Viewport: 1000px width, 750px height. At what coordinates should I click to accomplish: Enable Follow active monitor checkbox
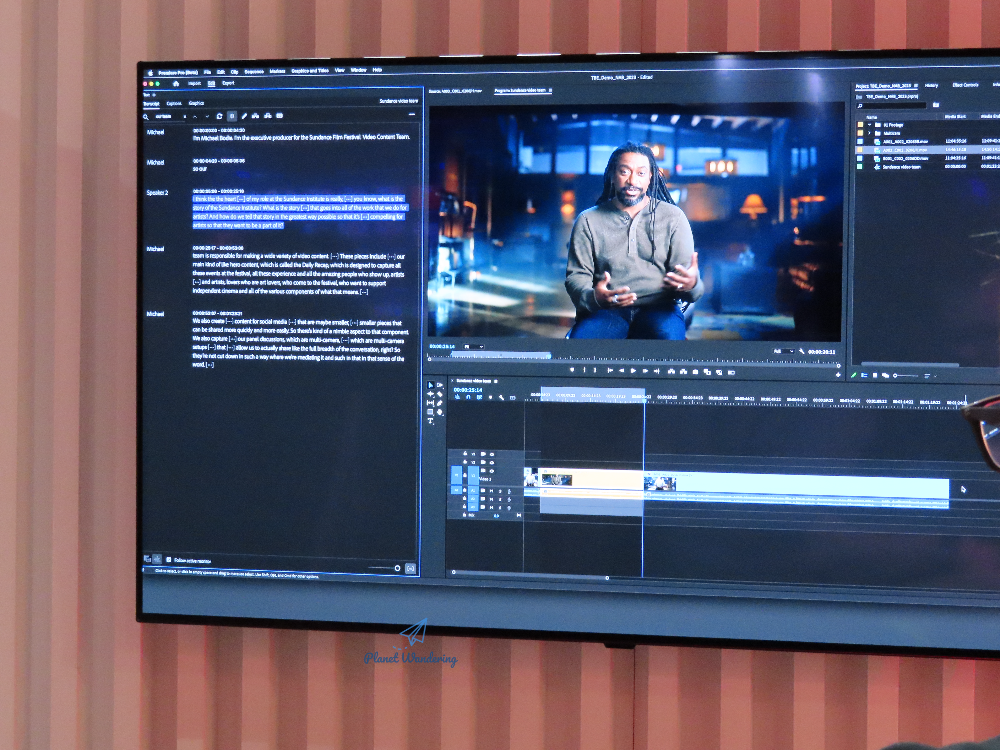coord(168,560)
